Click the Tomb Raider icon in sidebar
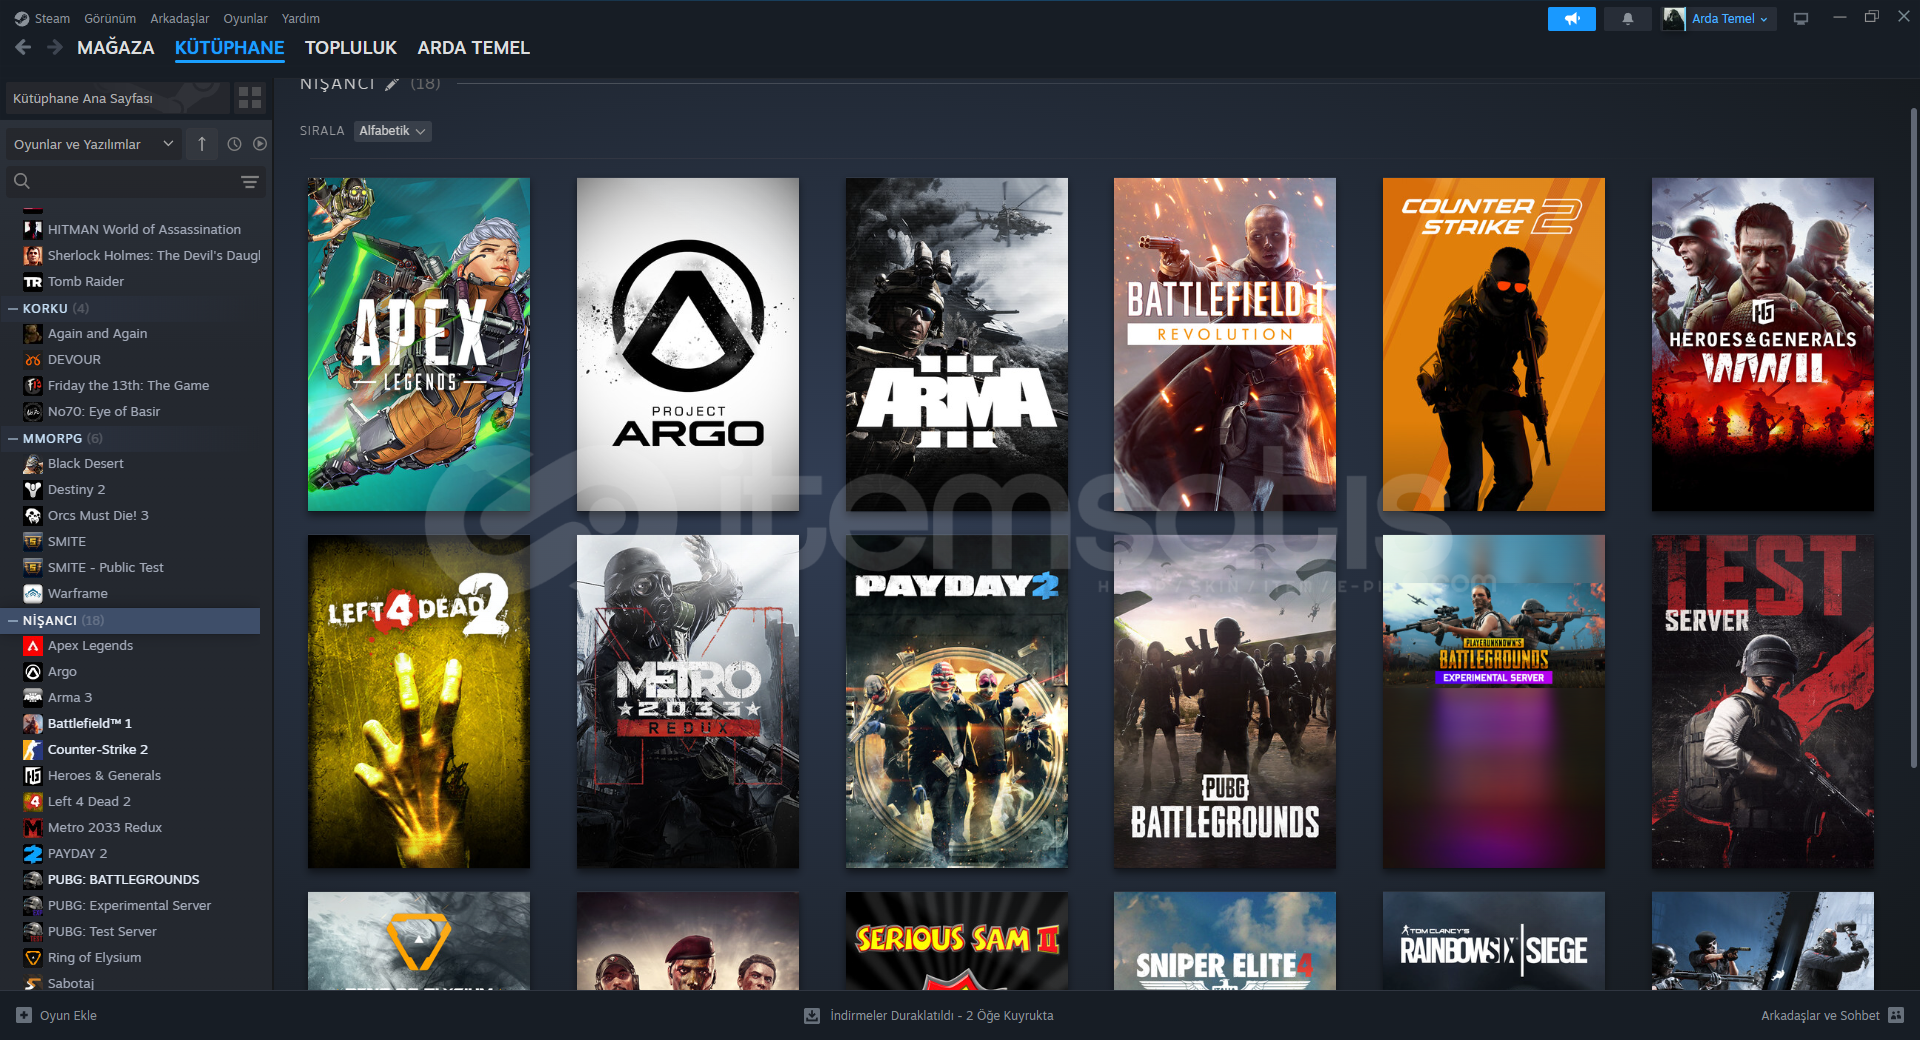Screen dimensions: 1920x1040 pos(33,282)
